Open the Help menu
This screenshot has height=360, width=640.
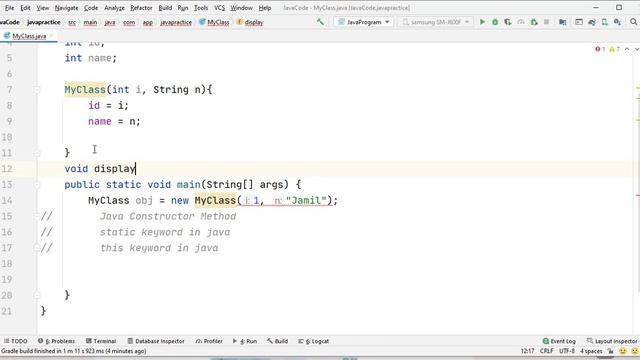click(265, 8)
